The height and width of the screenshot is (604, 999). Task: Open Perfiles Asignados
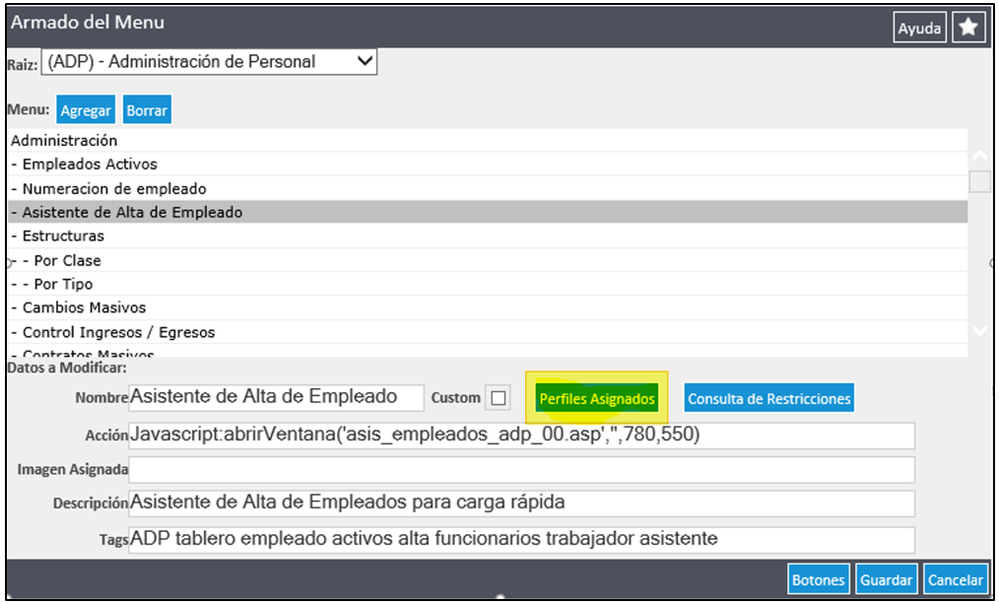tap(597, 398)
